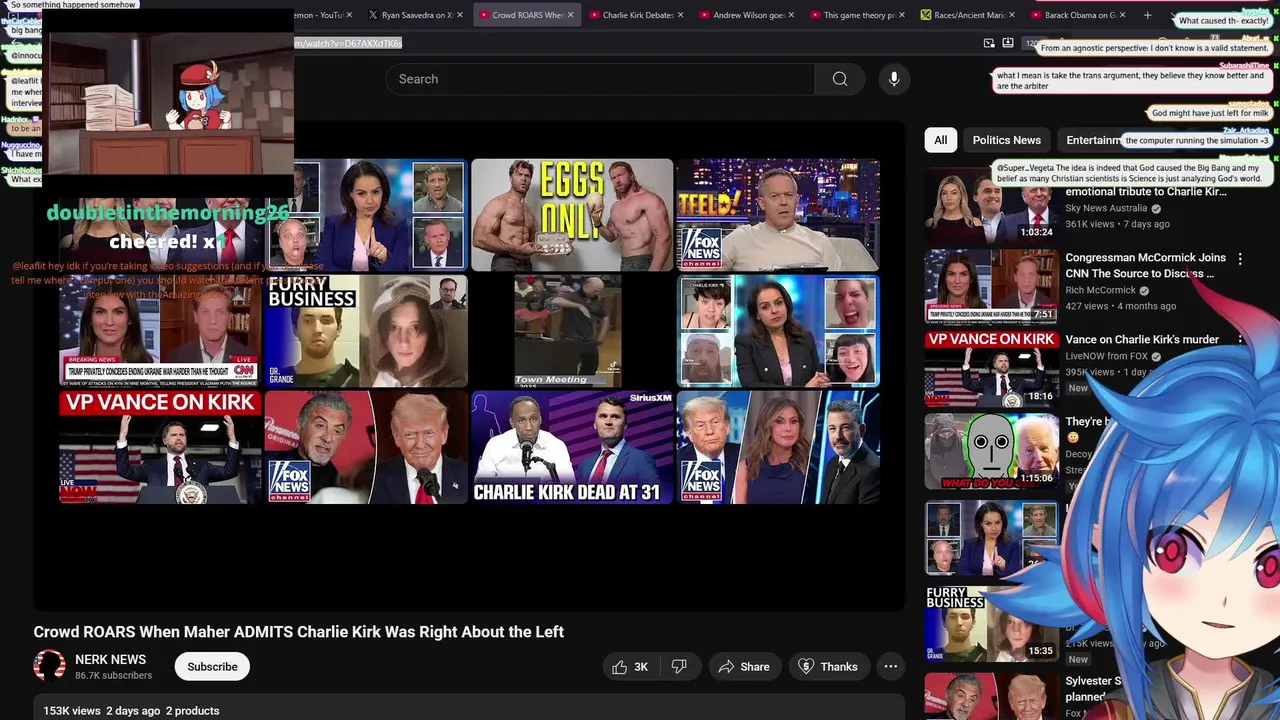Open CHARLIE KIRK DEAD AT 31 end-screen video

(572, 447)
